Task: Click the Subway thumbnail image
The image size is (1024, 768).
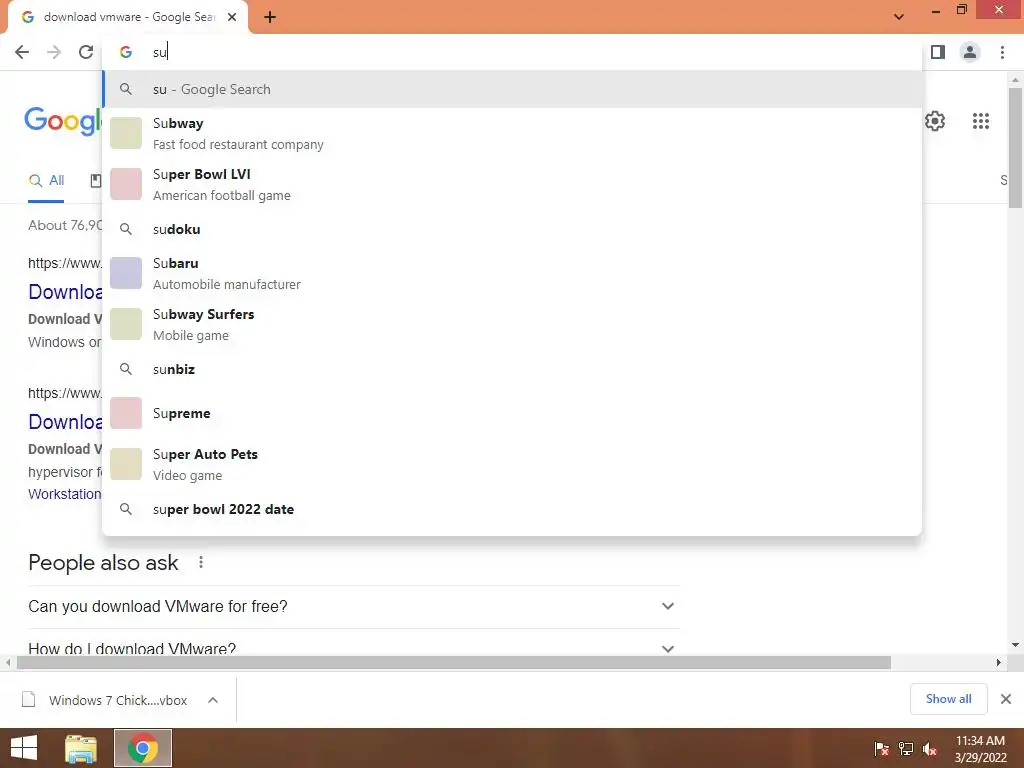Action: click(x=126, y=133)
